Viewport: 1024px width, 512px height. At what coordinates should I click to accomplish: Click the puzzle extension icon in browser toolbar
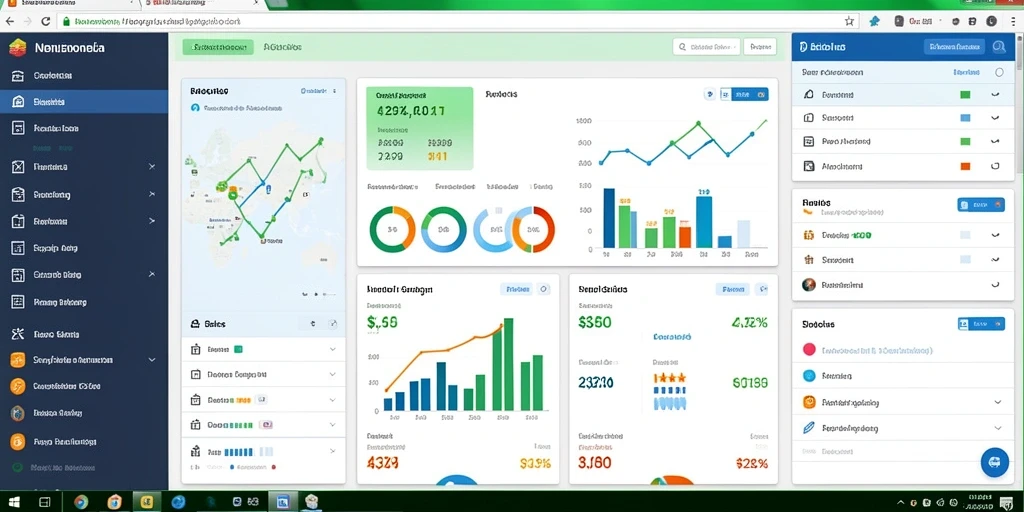874,21
